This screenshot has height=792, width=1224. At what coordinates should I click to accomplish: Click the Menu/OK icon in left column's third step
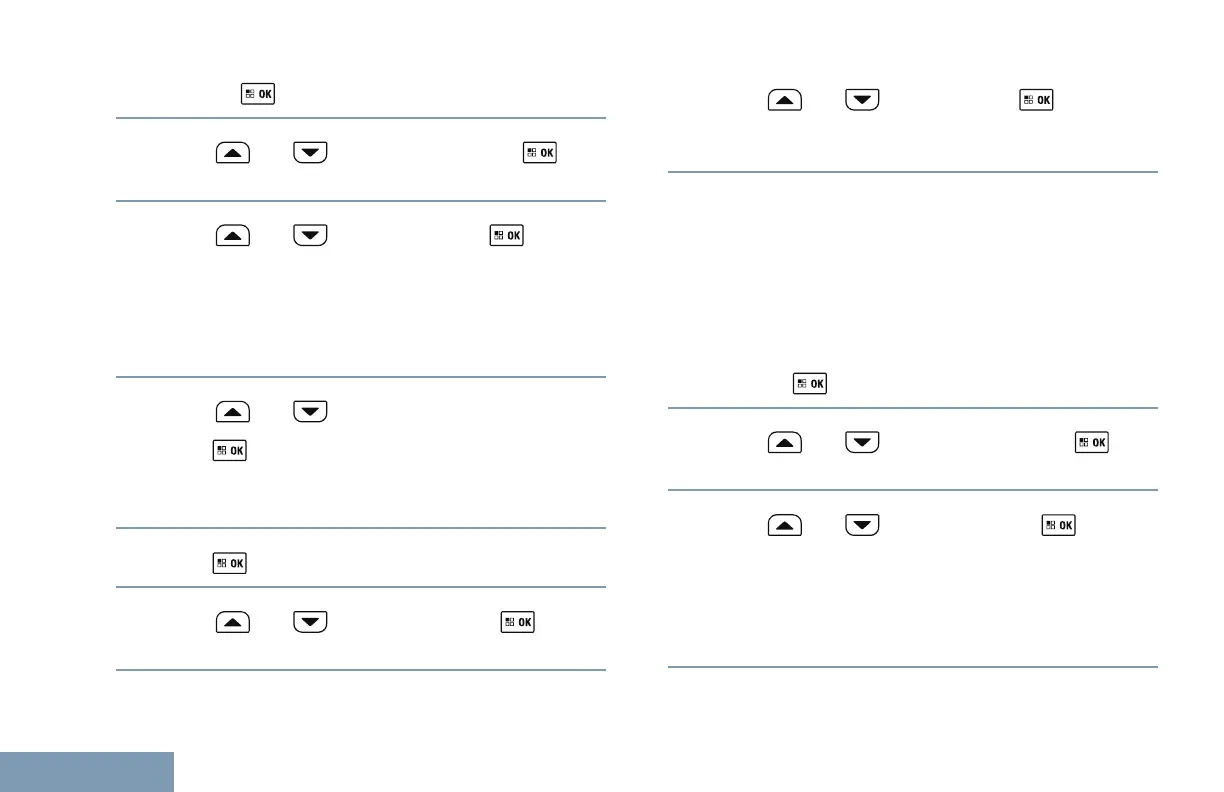tap(507, 236)
